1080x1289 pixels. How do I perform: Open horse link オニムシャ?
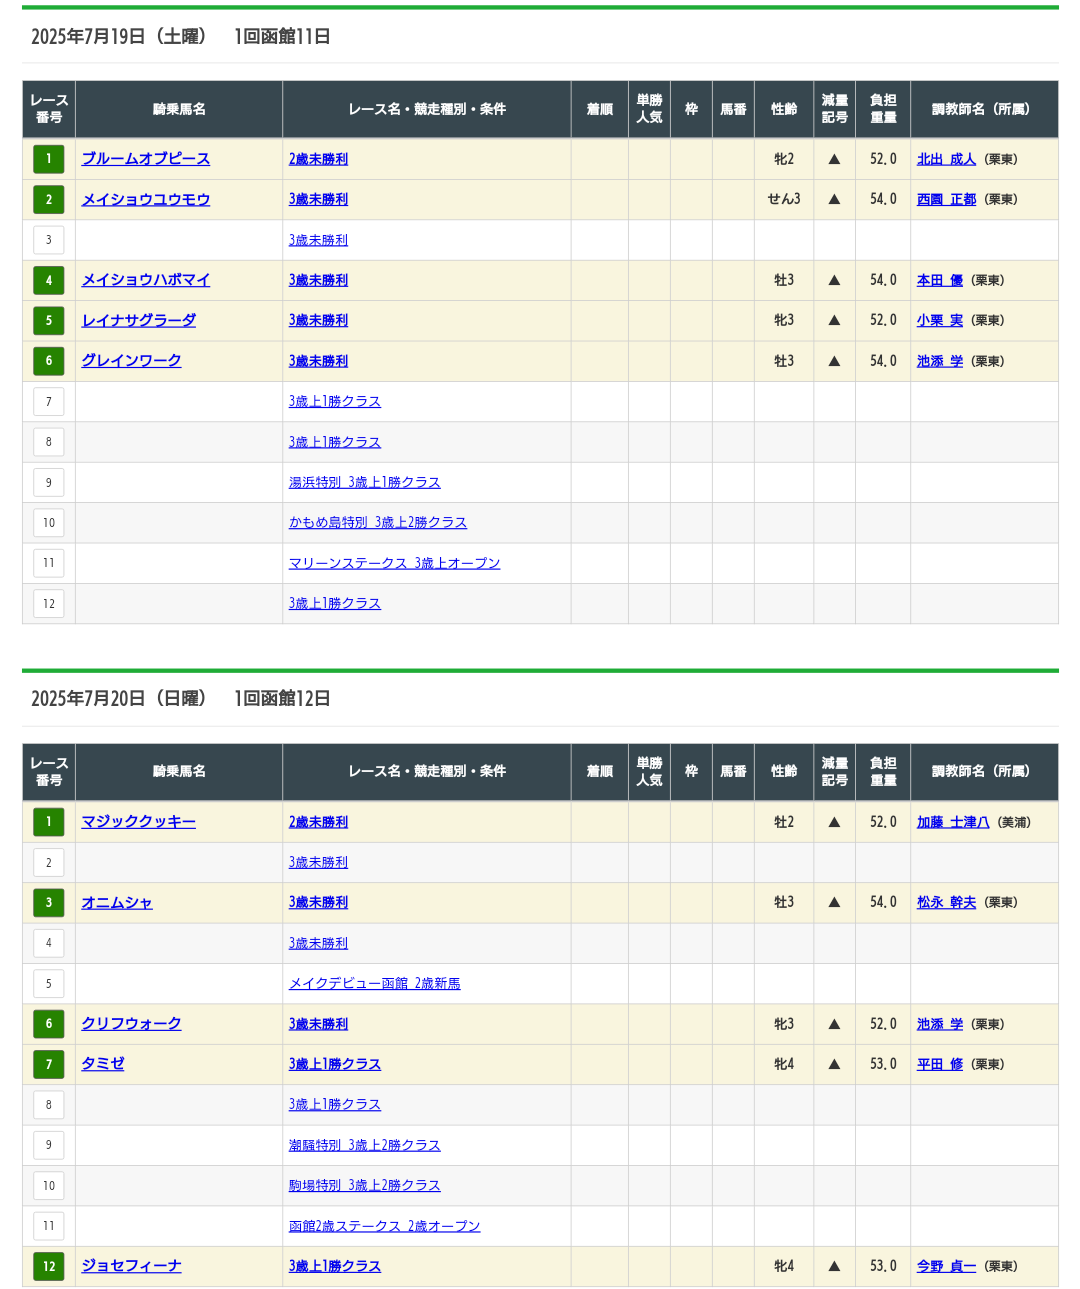(x=117, y=902)
